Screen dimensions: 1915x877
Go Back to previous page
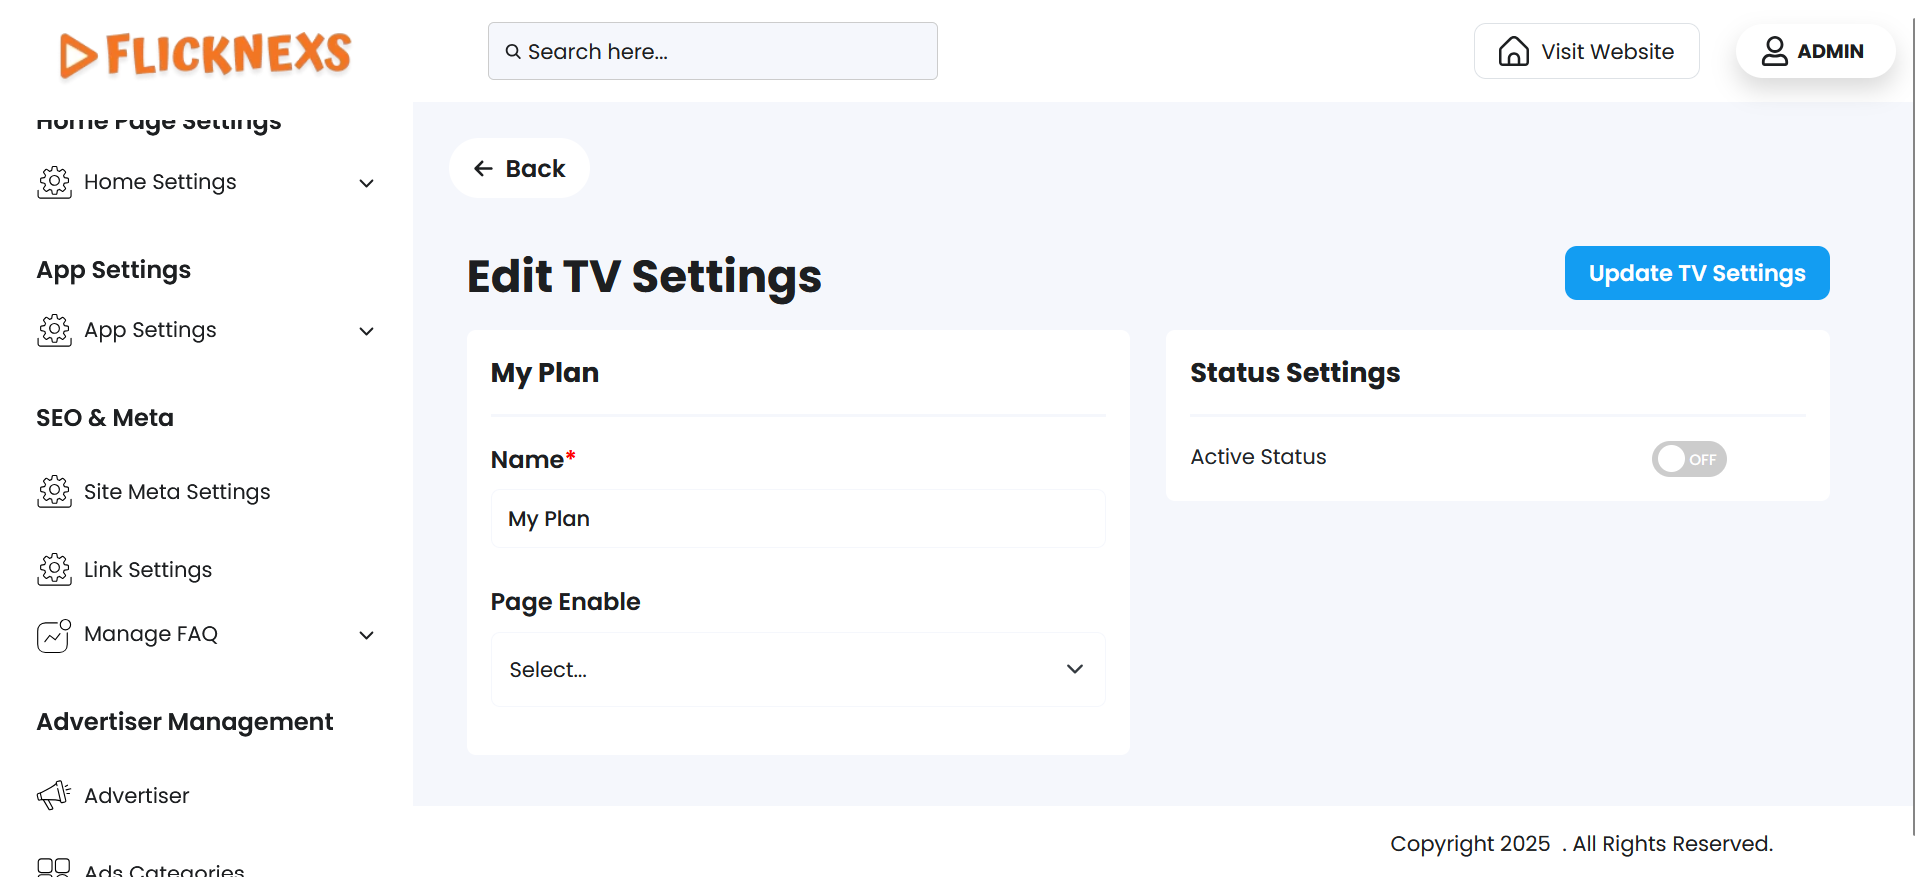click(519, 169)
